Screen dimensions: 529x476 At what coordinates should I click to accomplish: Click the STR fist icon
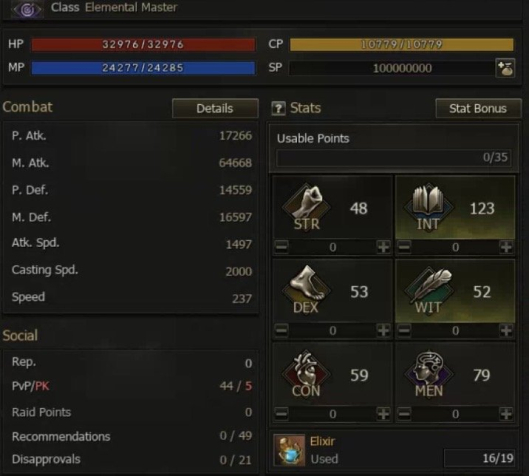tap(306, 204)
